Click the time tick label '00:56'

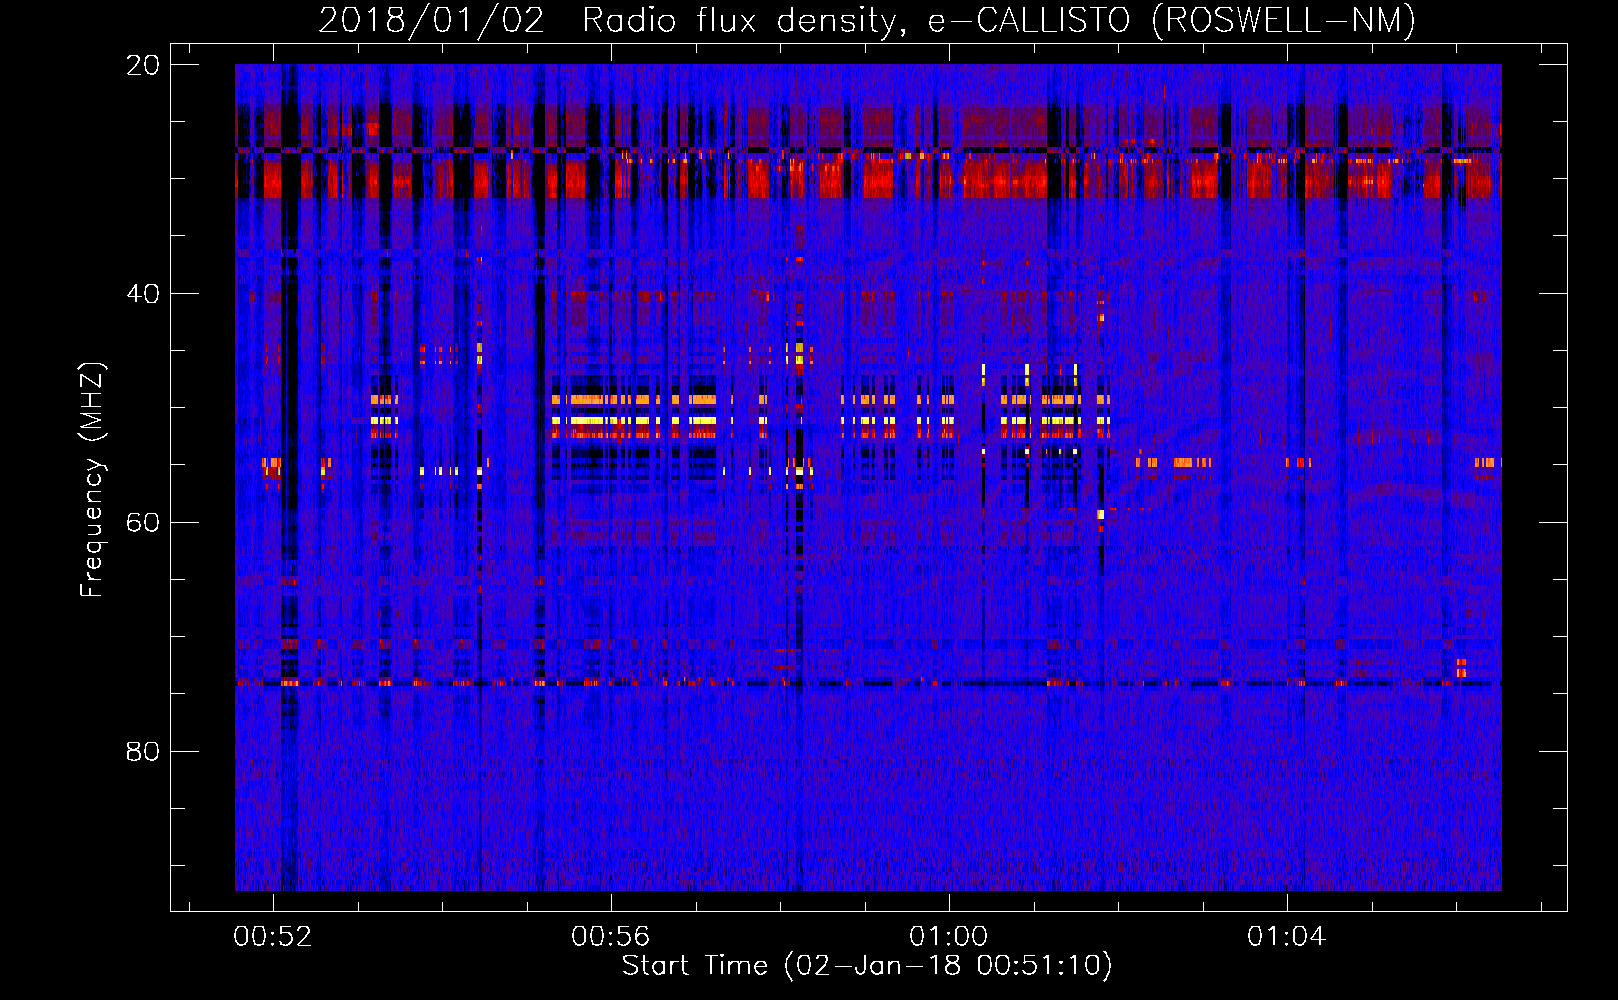tap(610, 936)
